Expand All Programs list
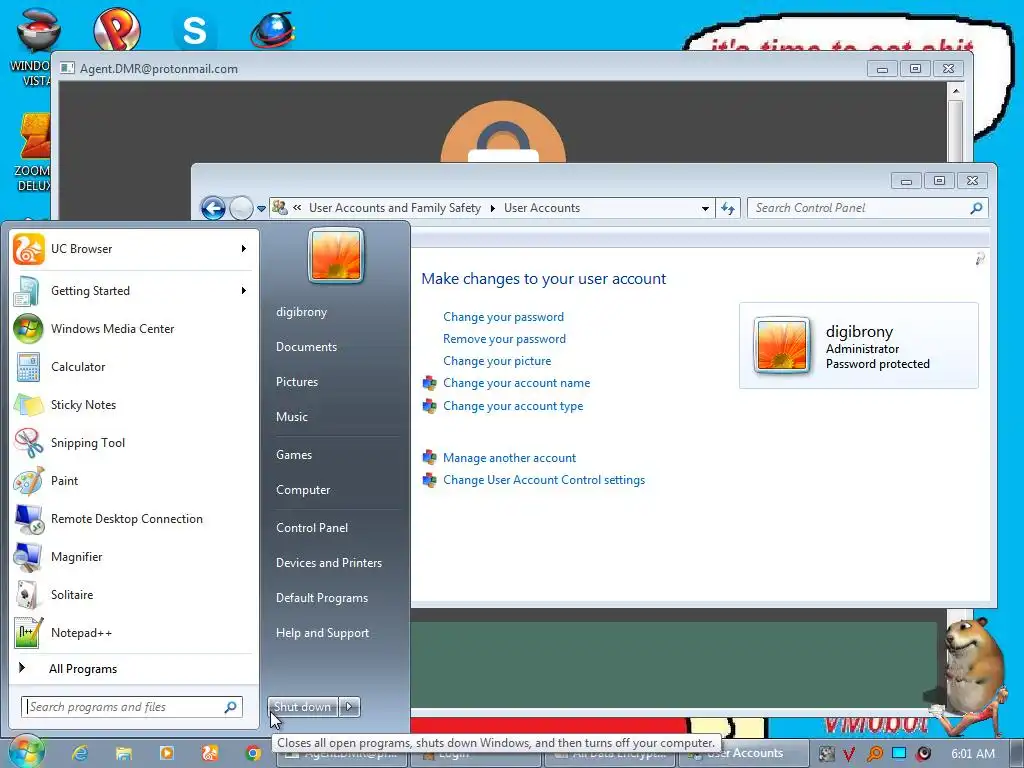Image resolution: width=1024 pixels, height=768 pixels. [x=133, y=669]
